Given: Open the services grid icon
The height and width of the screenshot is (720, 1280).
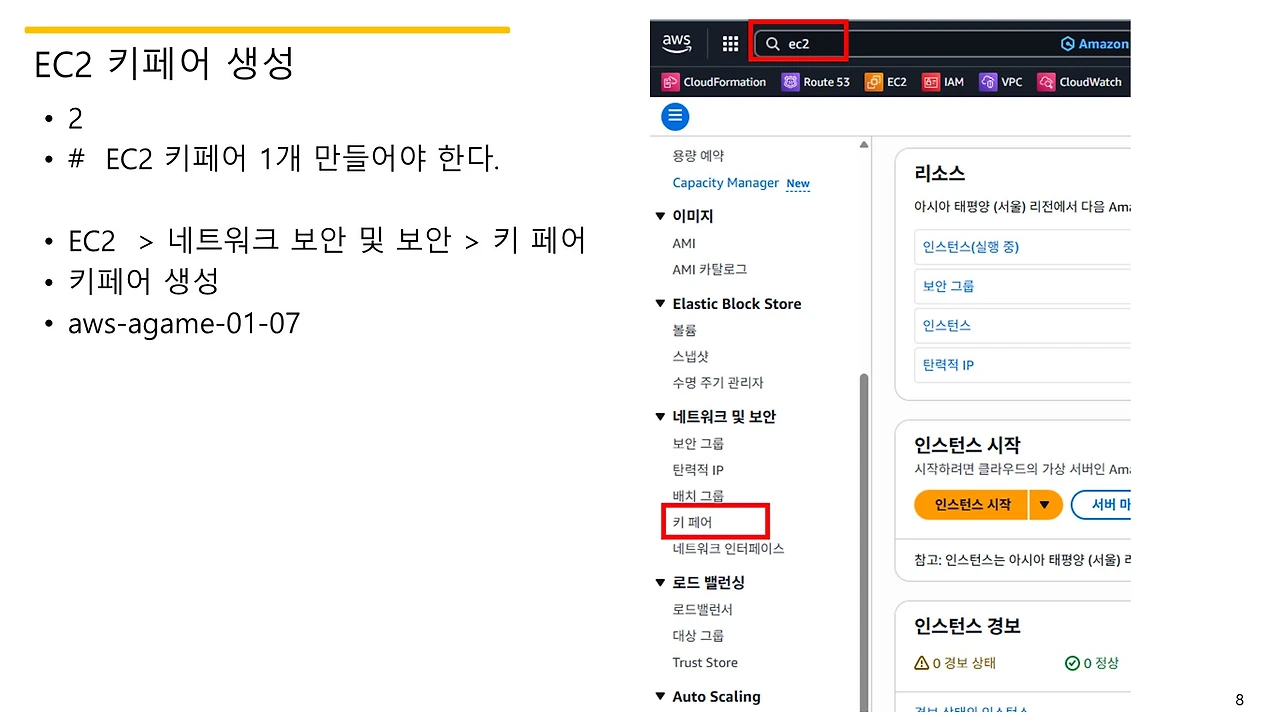Looking at the screenshot, I should click(730, 43).
